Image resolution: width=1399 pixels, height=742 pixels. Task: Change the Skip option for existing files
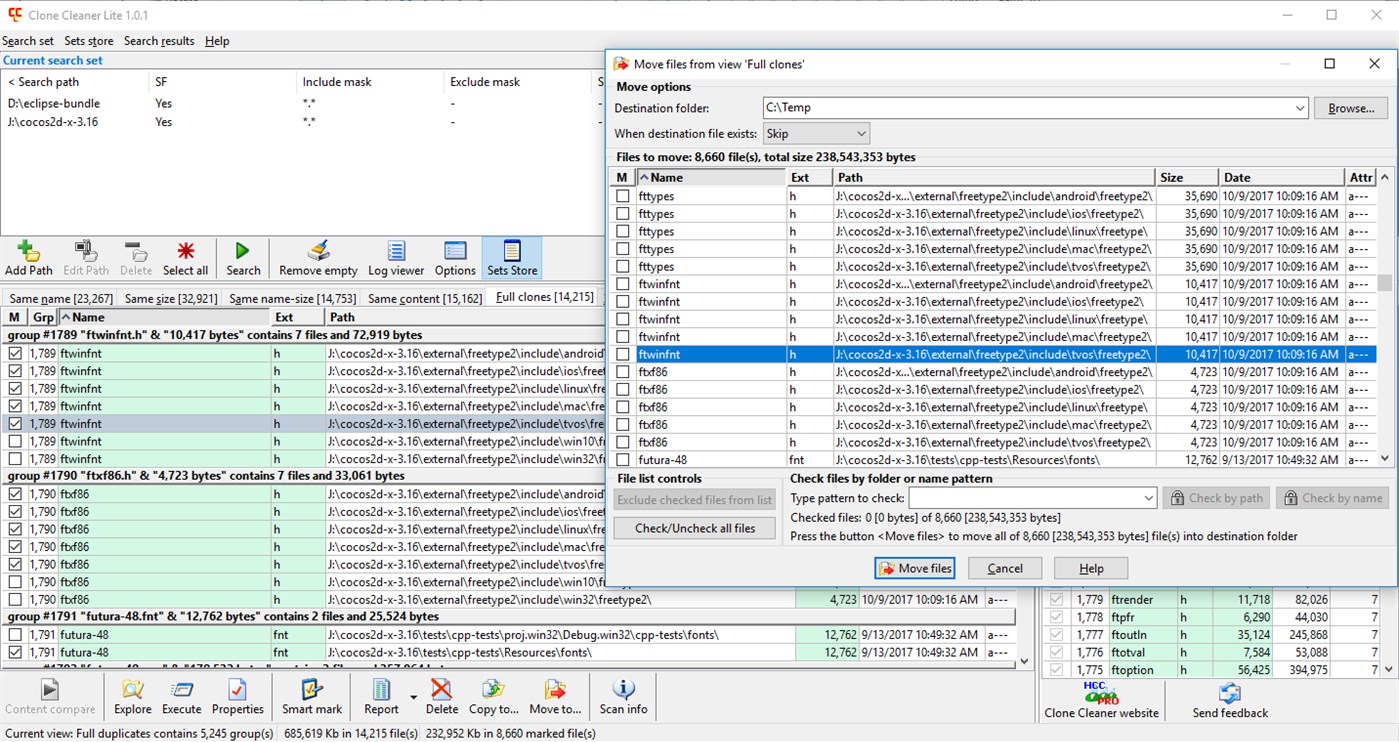(851, 132)
